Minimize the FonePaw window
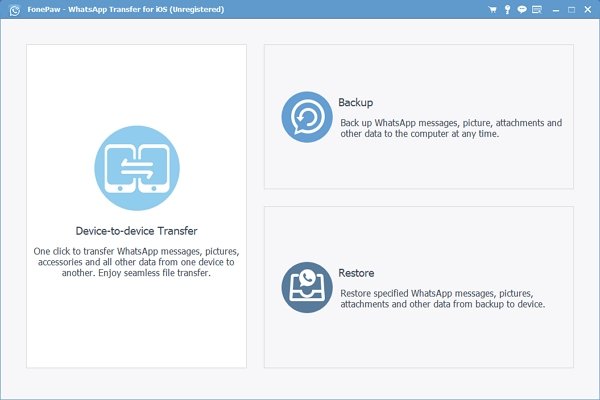Image resolution: width=600 pixels, height=400 pixels. [x=554, y=11]
